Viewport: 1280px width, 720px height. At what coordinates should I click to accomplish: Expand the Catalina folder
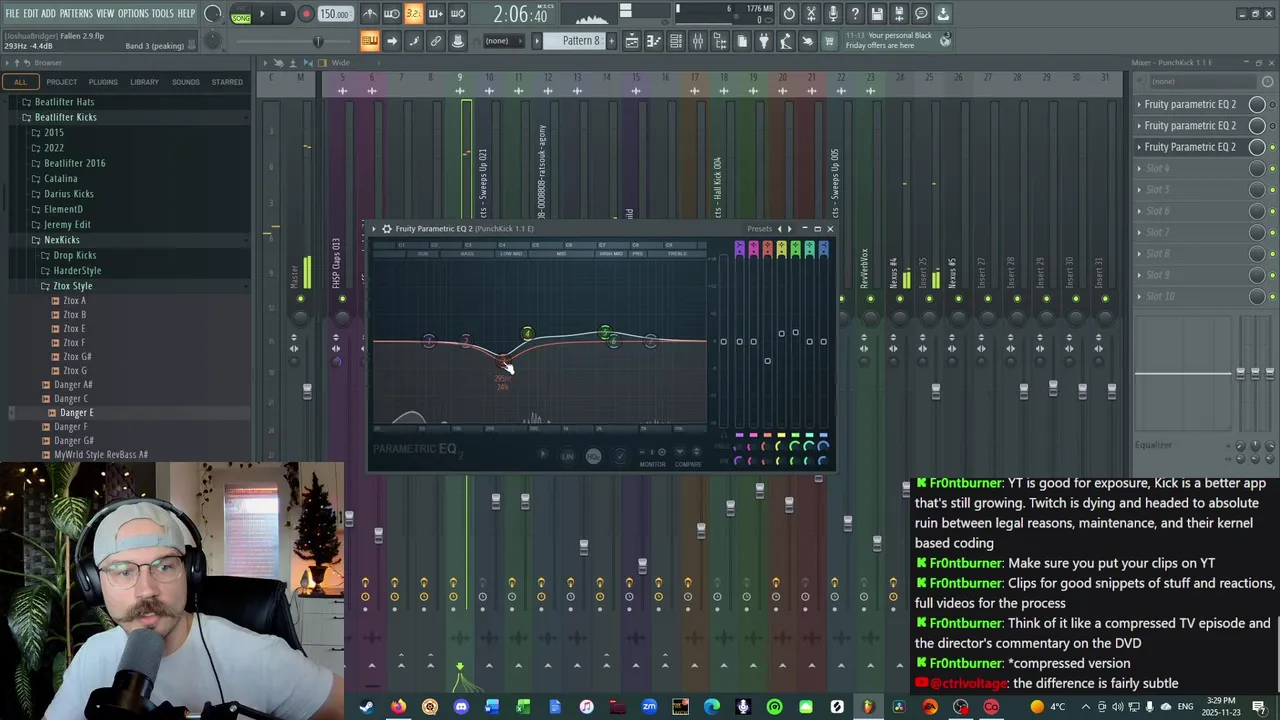60,179
